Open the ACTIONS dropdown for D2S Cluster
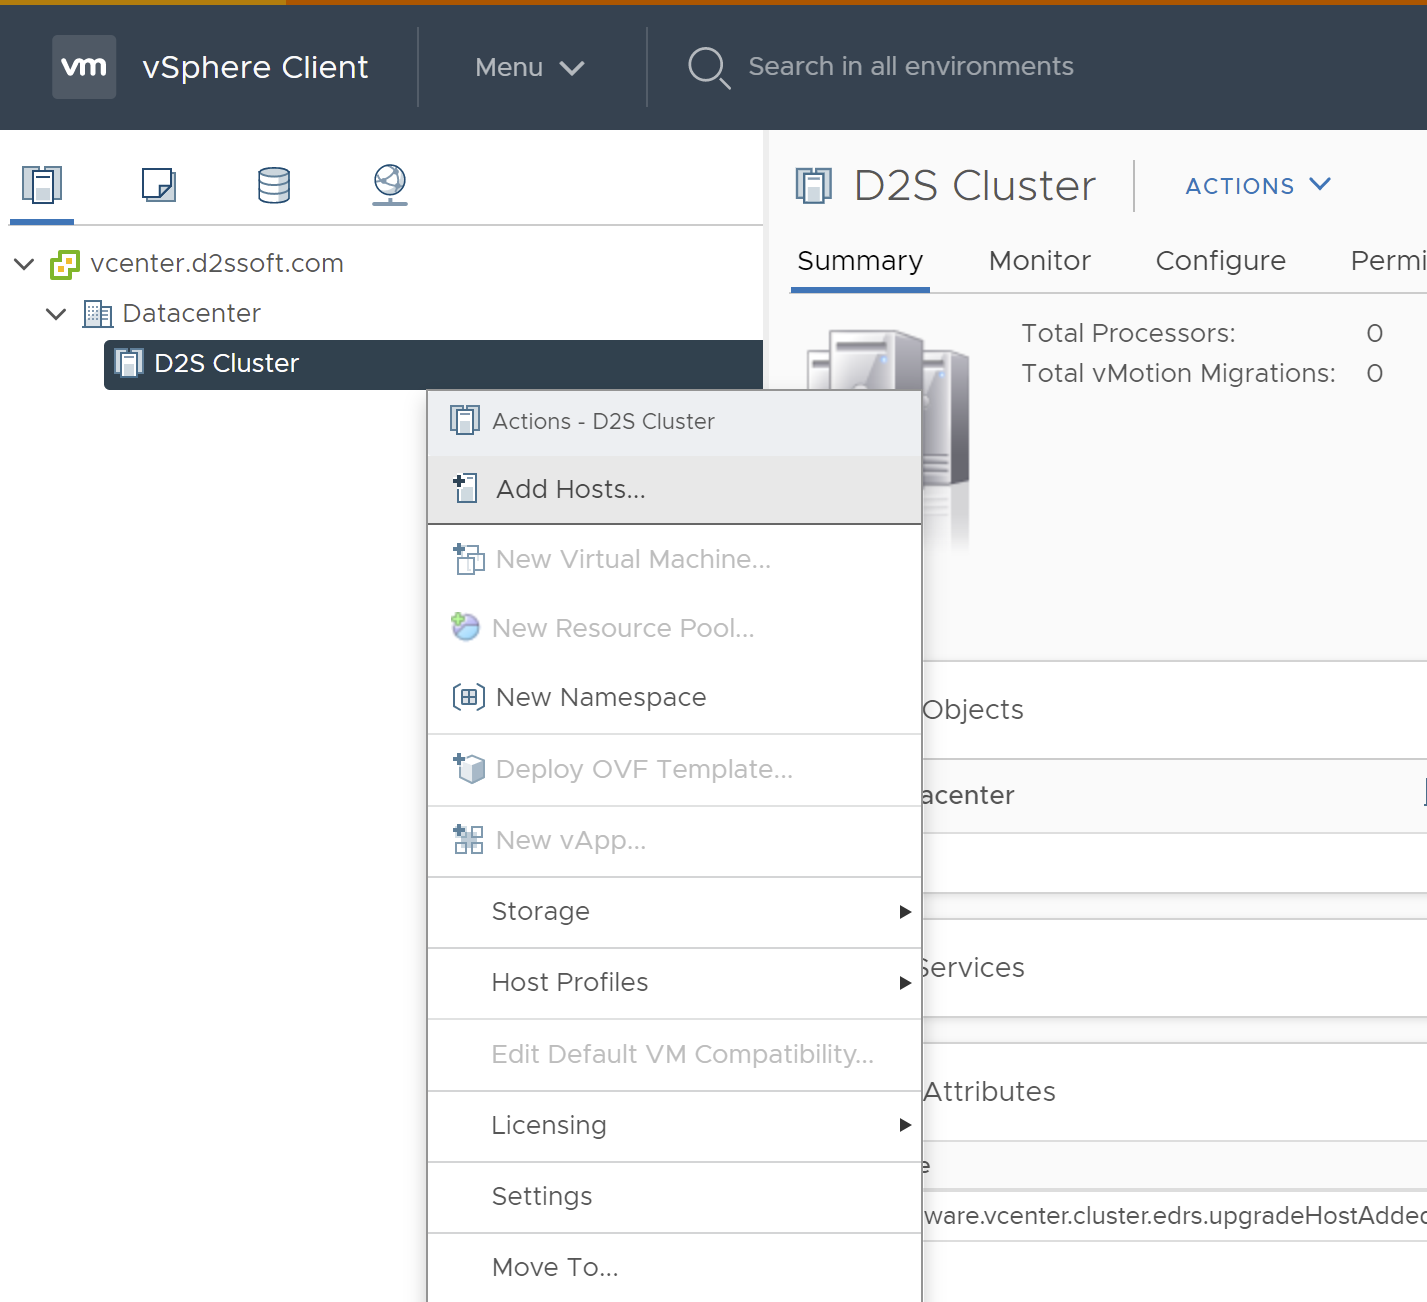The image size is (1427, 1302). 1257,186
